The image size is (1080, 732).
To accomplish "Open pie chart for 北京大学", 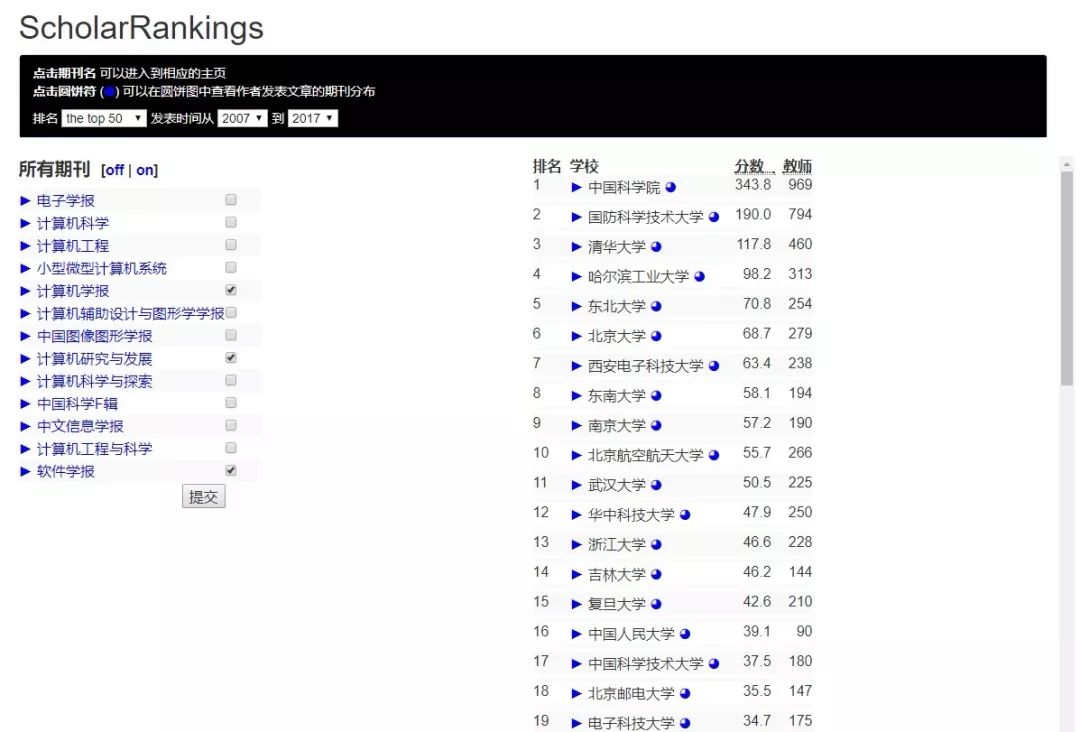I will point(656,336).
